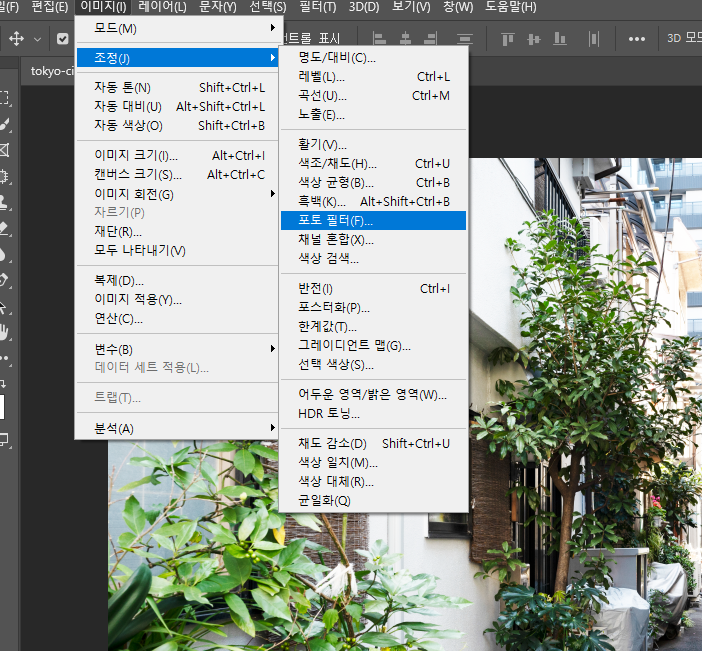The height and width of the screenshot is (651, 702).
Task: Open the 편집(E) menu
Action: (x=50, y=7)
